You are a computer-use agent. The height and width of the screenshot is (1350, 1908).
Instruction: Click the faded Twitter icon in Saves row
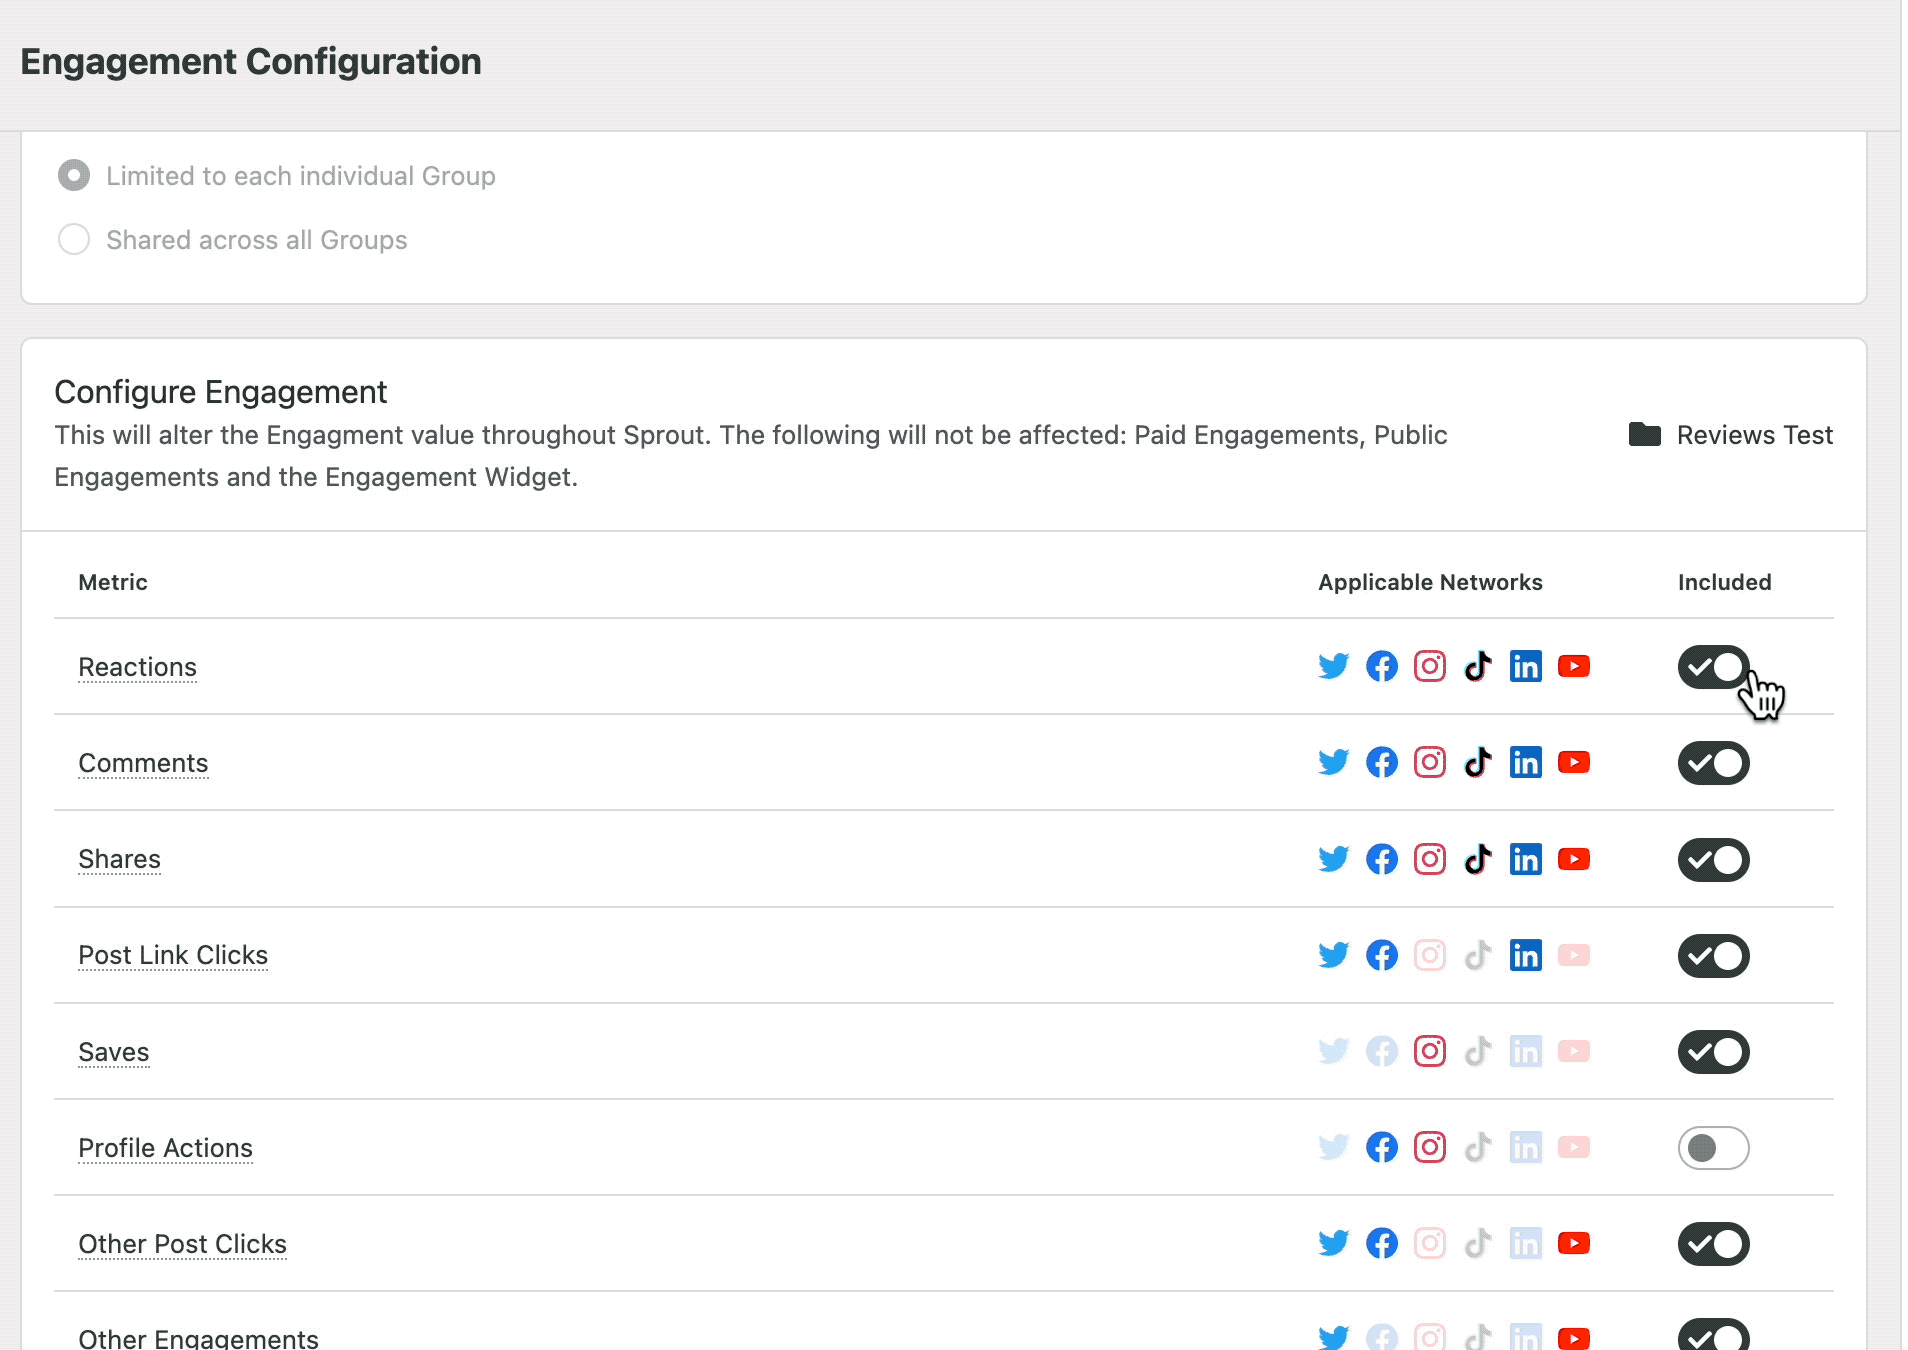click(1333, 1051)
